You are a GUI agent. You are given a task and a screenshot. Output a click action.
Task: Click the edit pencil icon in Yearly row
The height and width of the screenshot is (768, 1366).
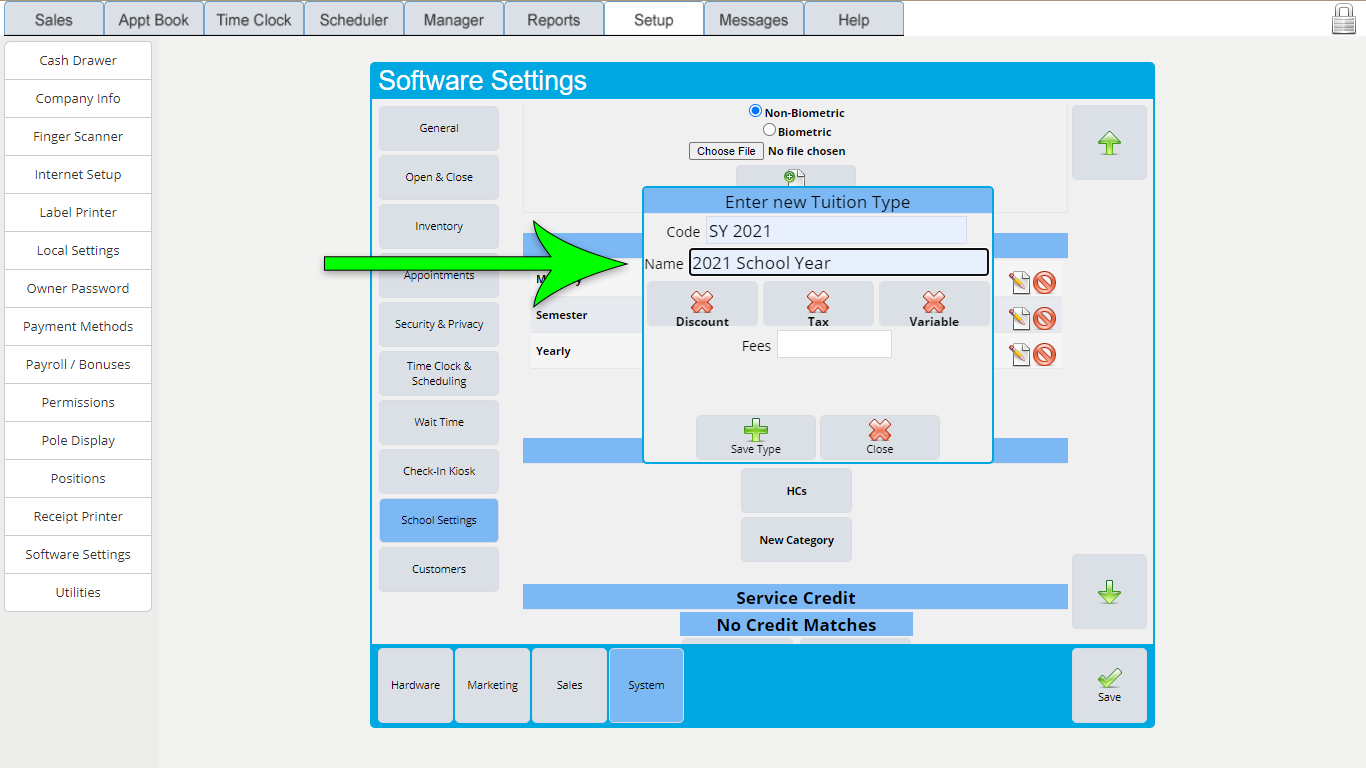pos(1019,354)
